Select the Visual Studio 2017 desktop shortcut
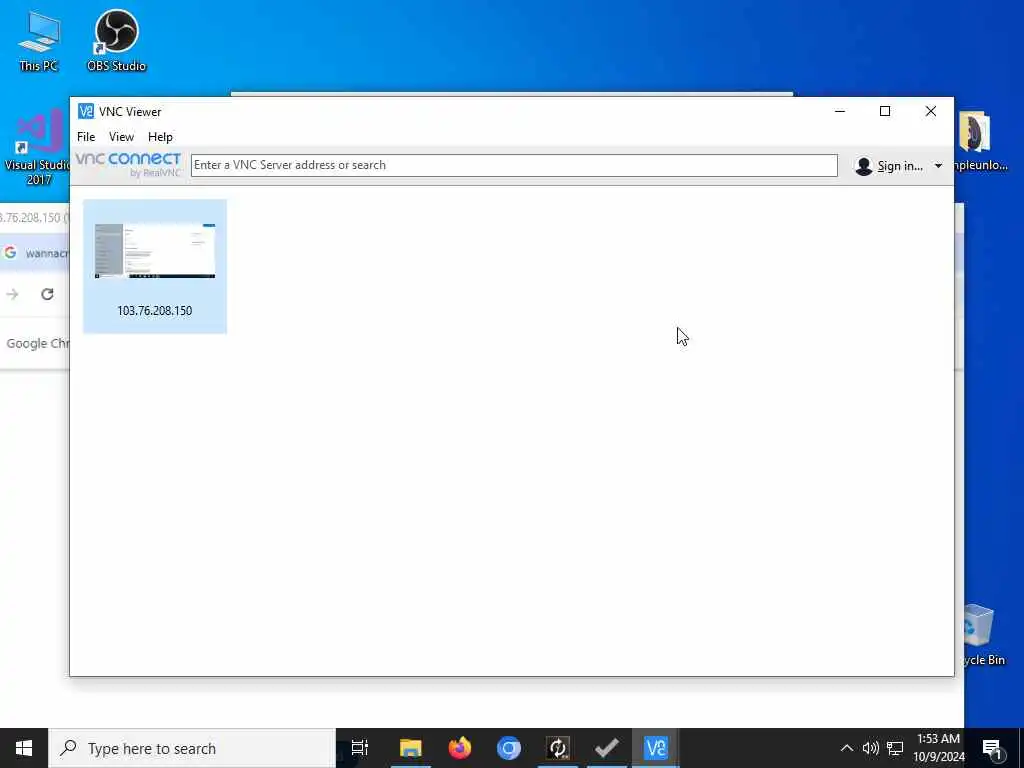1024x768 pixels. [x=37, y=148]
